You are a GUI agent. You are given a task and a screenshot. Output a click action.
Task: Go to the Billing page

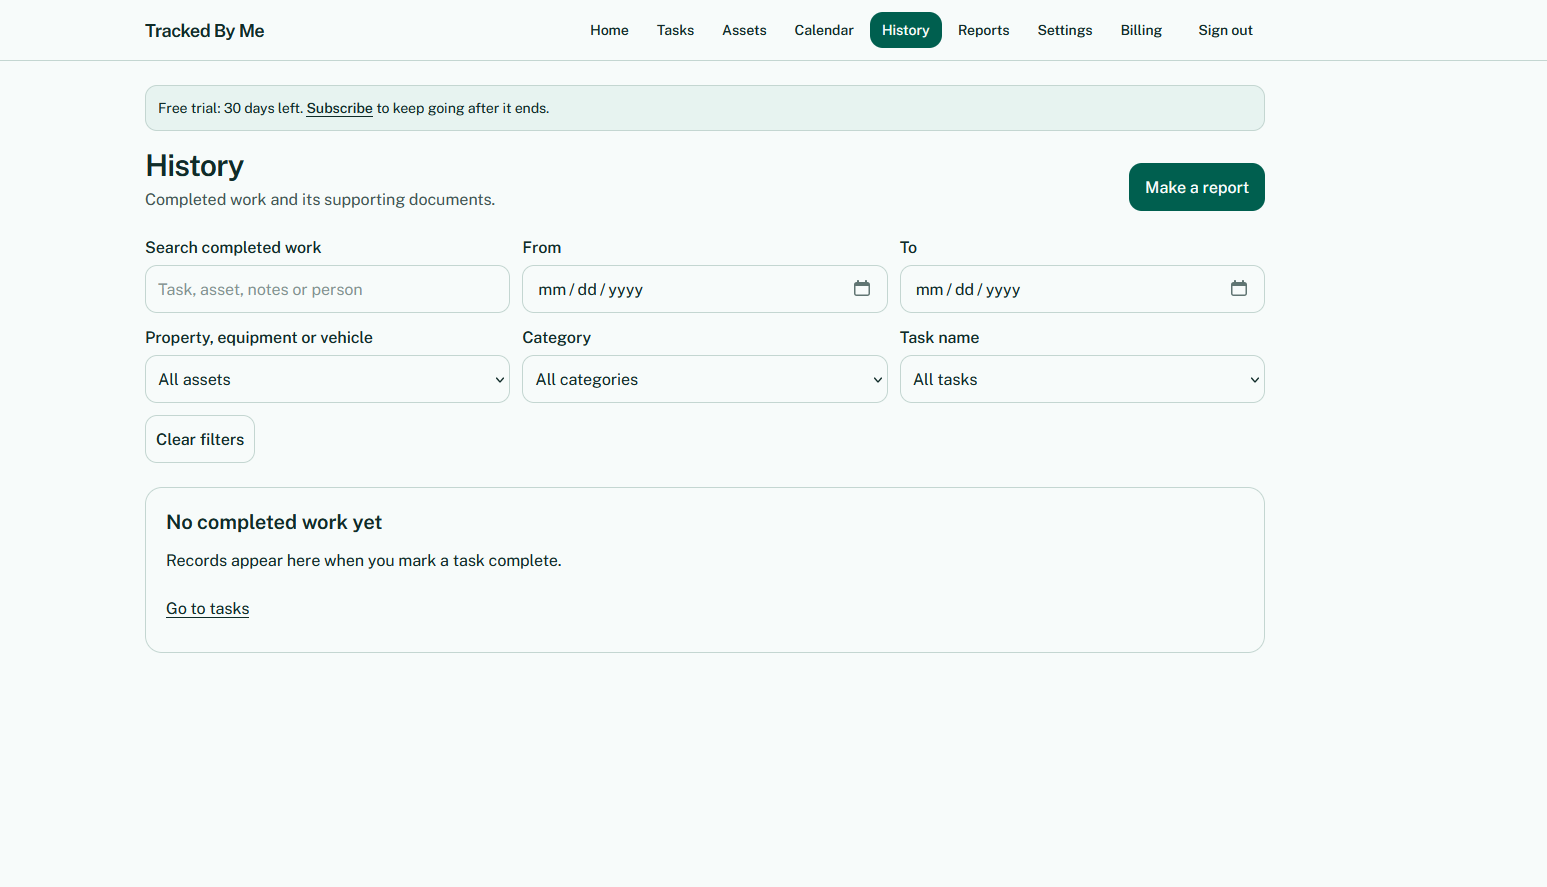[x=1141, y=30]
